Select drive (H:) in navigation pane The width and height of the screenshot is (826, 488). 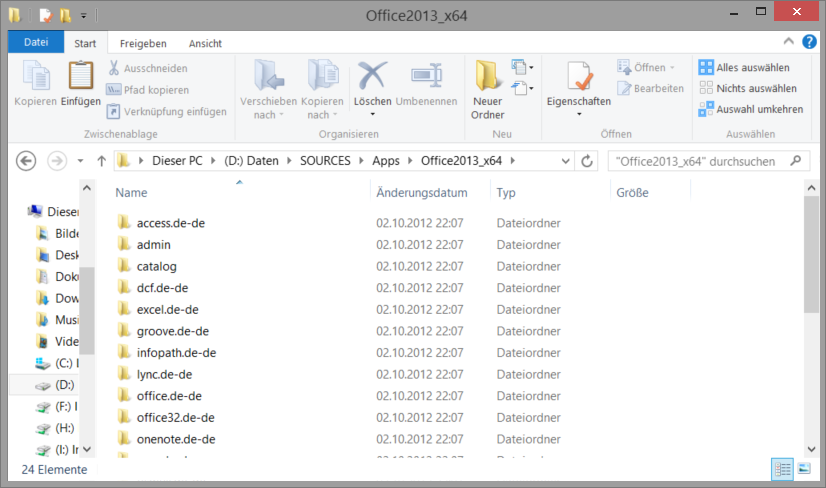55,428
